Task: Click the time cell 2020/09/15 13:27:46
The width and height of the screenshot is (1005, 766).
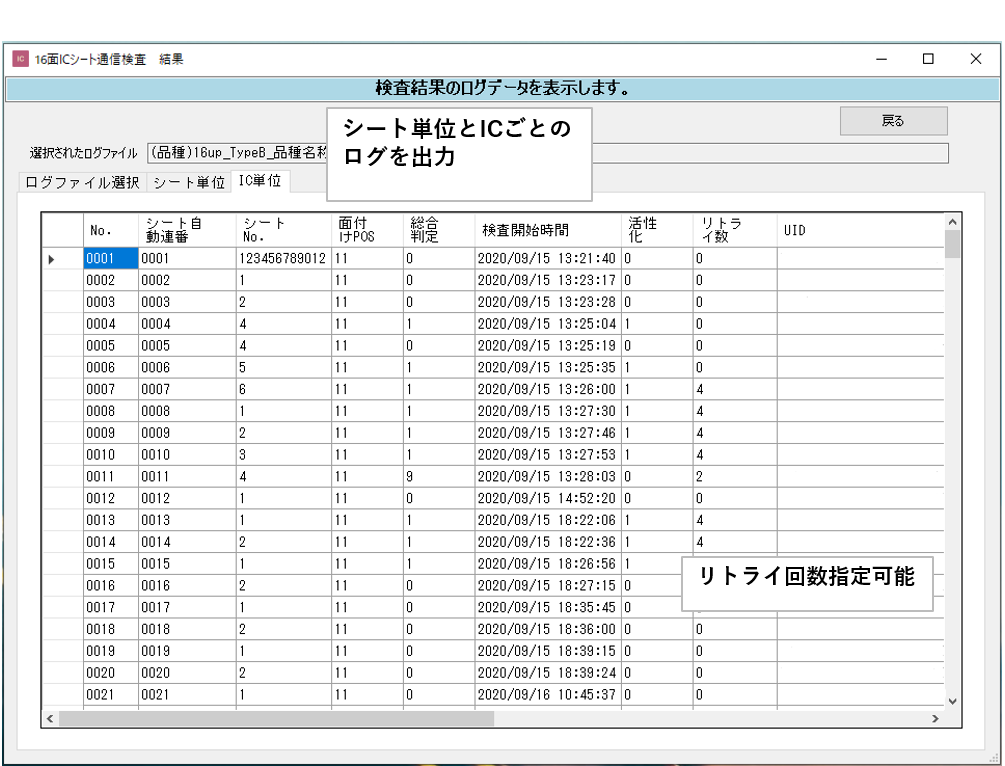Action: coord(548,433)
